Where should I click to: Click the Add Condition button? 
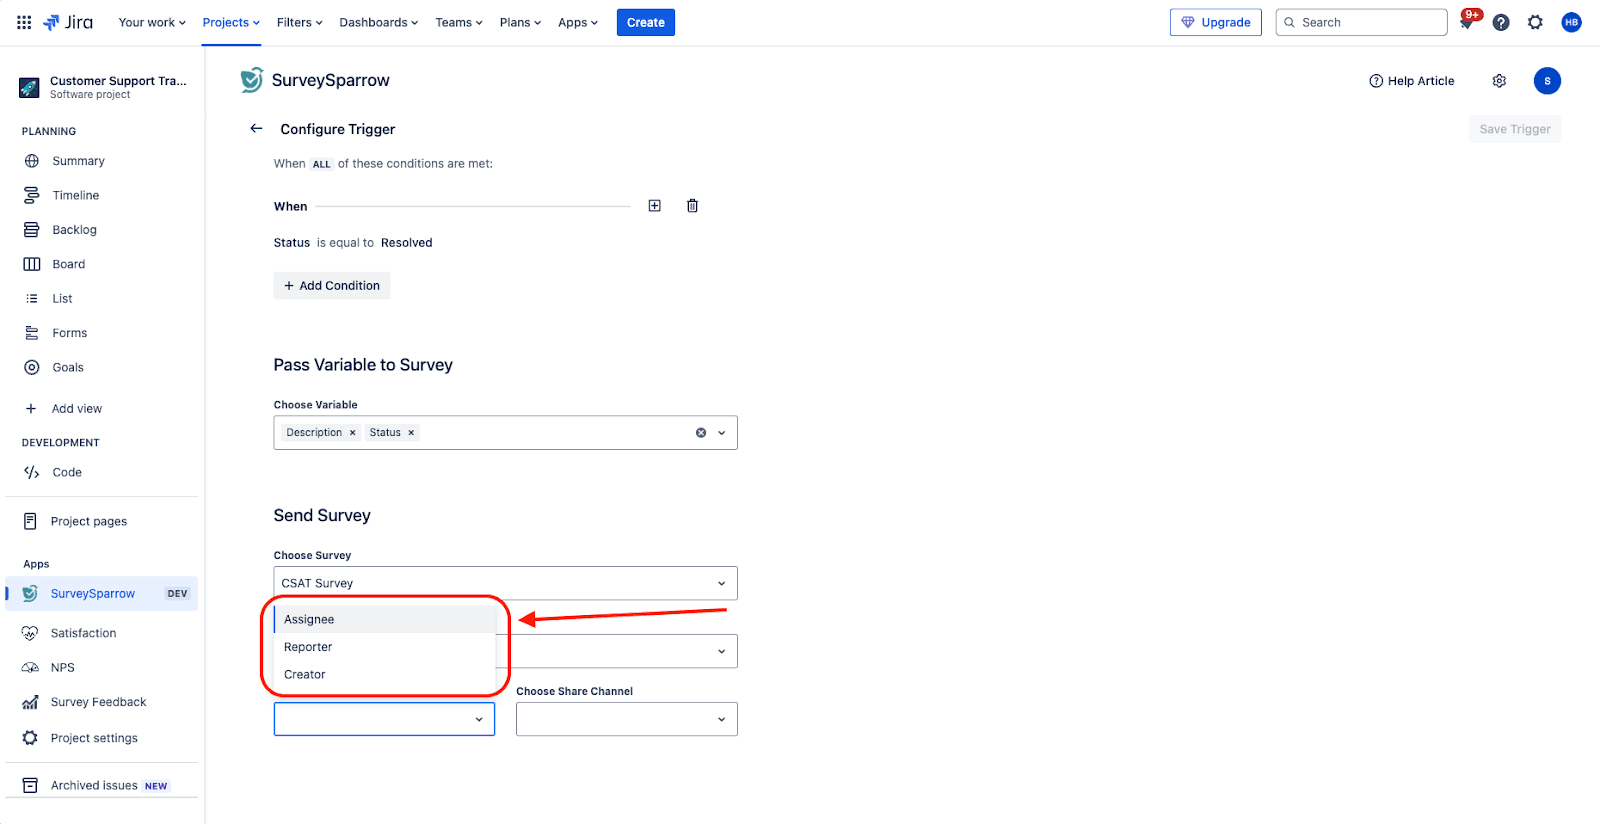[332, 286]
